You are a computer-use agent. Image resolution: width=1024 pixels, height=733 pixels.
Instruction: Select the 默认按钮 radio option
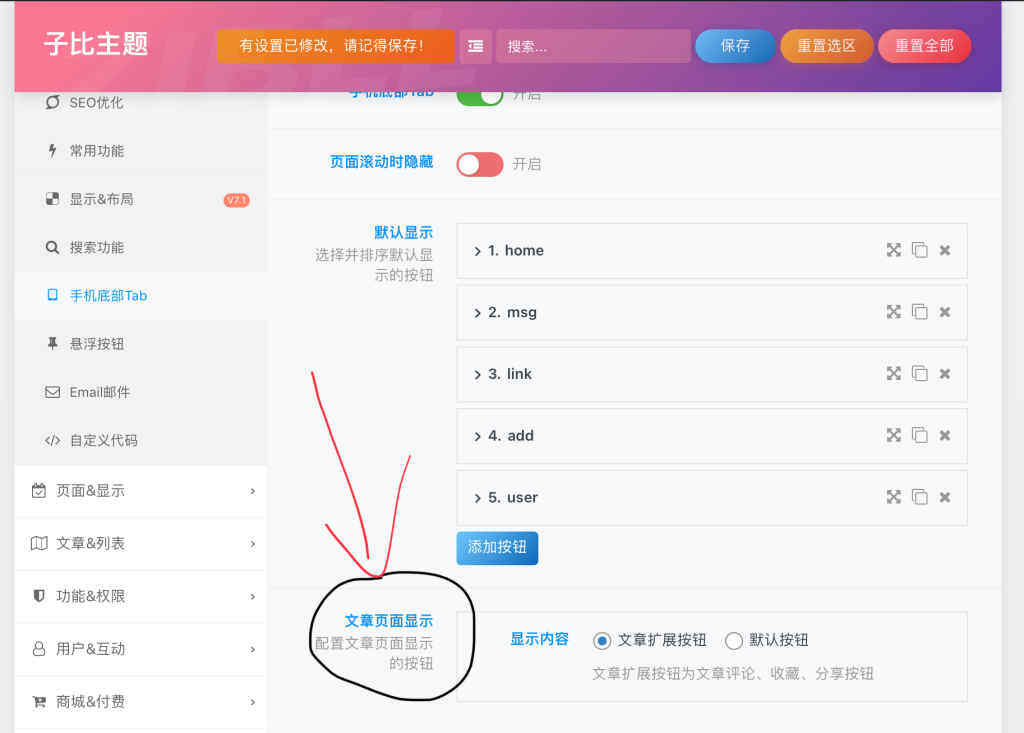(x=734, y=640)
